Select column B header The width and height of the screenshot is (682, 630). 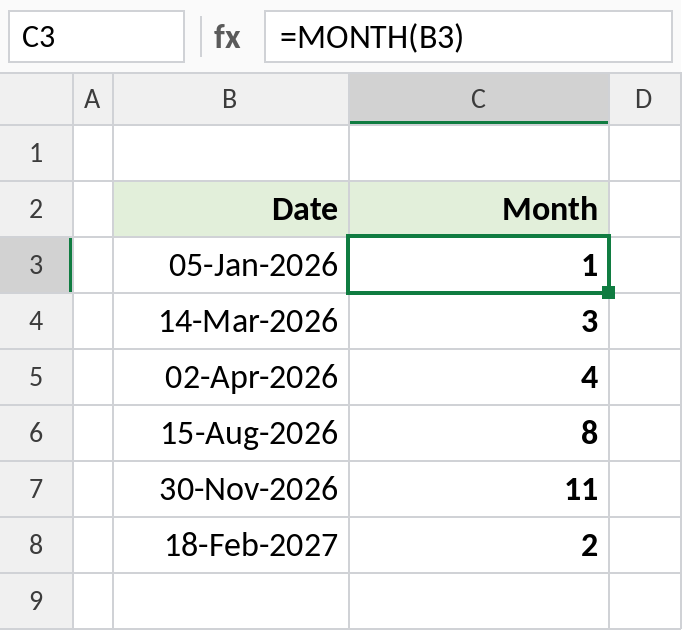[231, 99]
